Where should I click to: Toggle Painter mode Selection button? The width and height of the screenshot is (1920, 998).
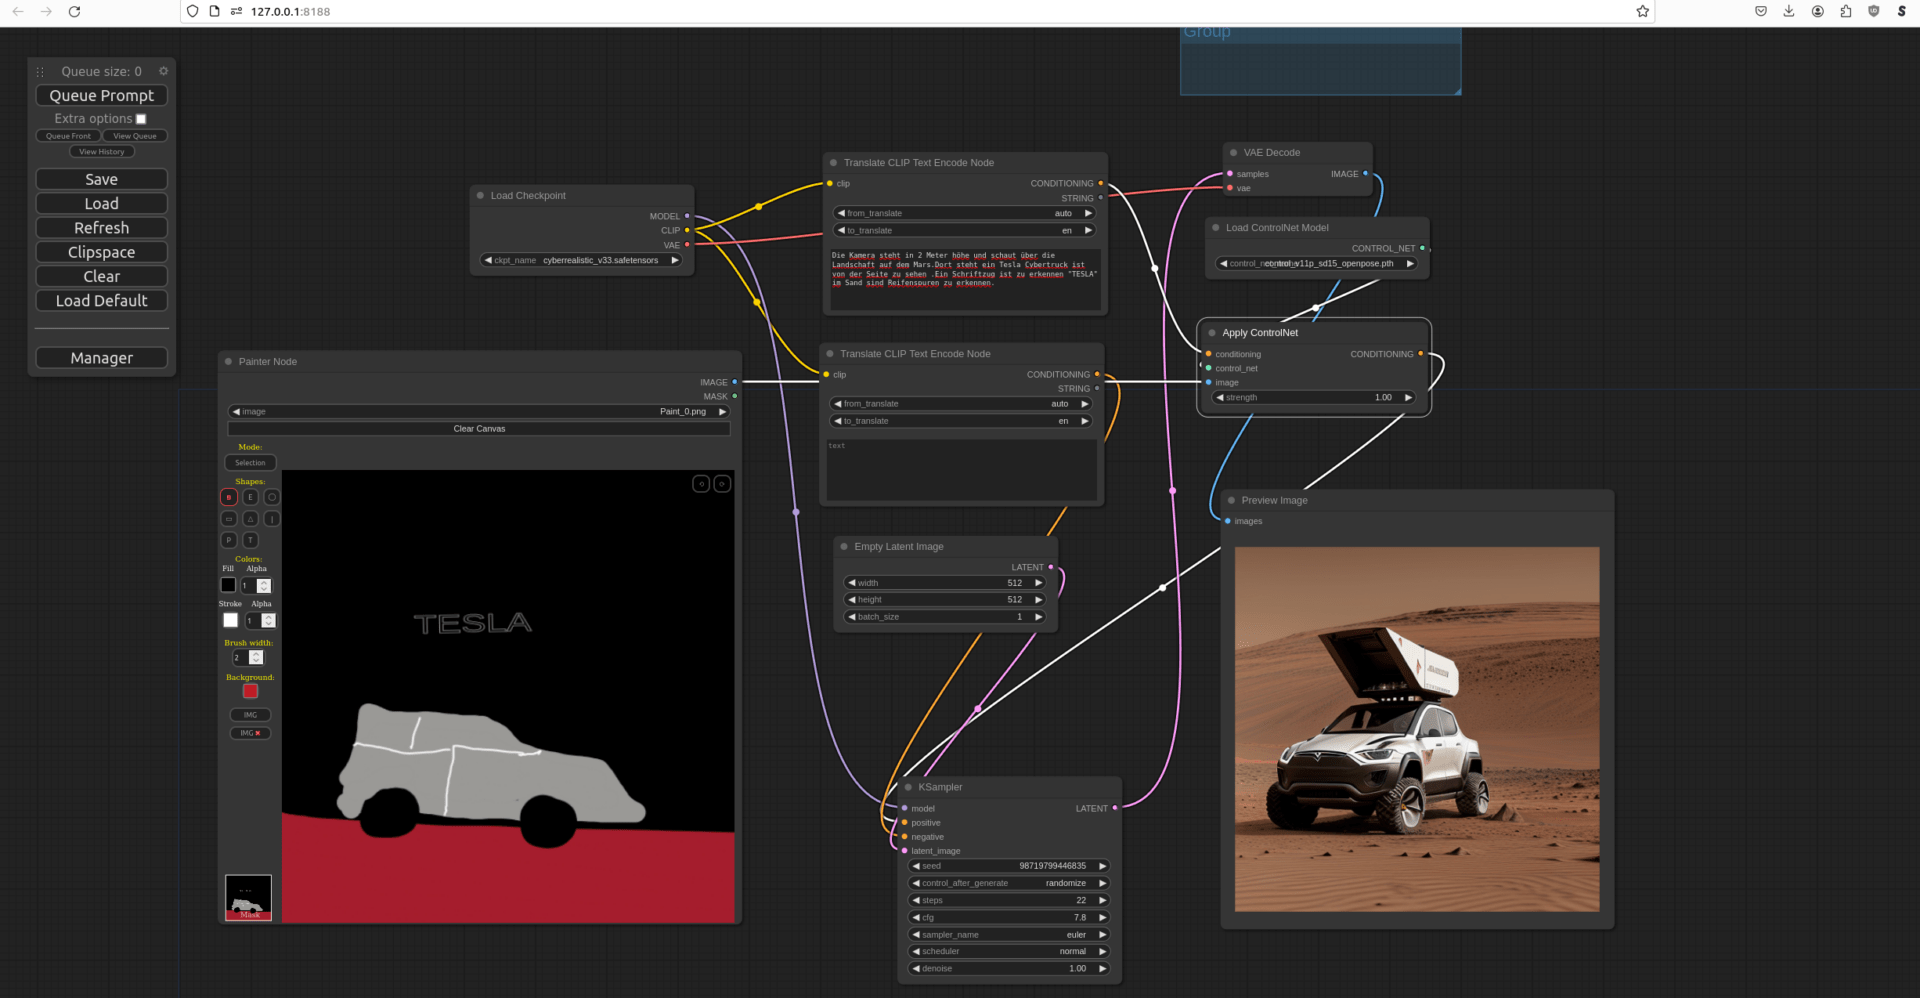click(x=250, y=463)
